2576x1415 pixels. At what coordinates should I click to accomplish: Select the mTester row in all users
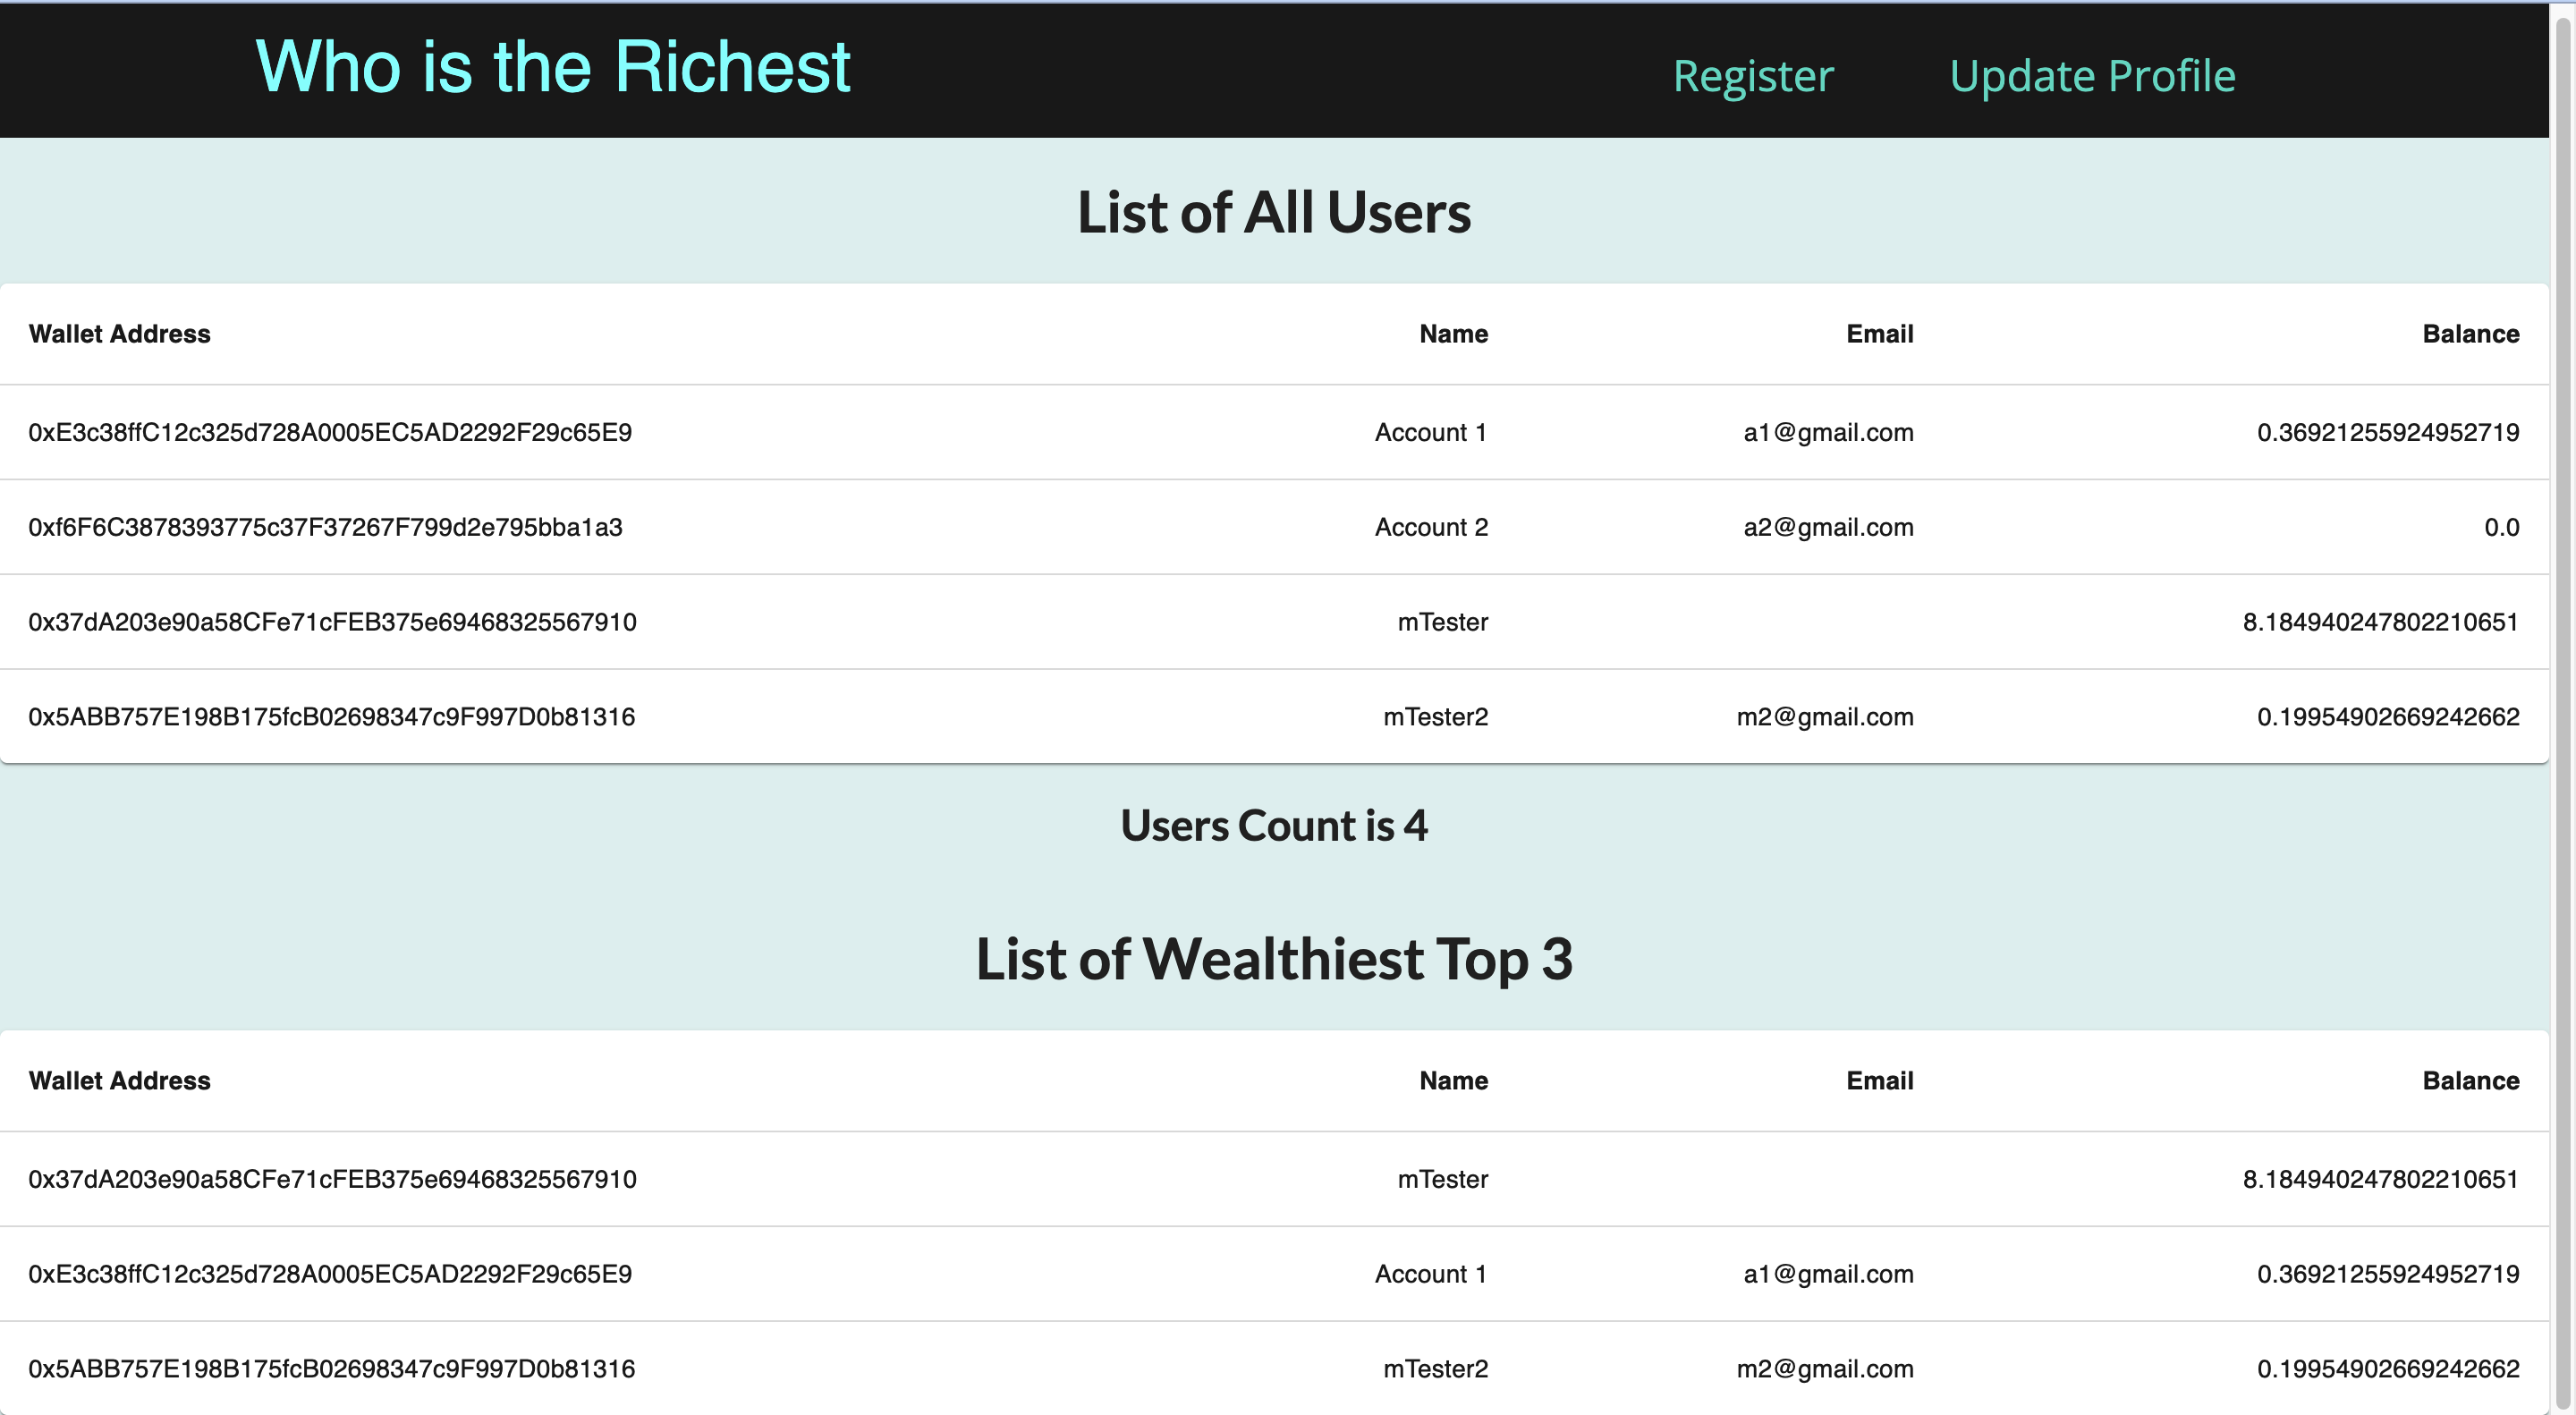coord(1288,621)
